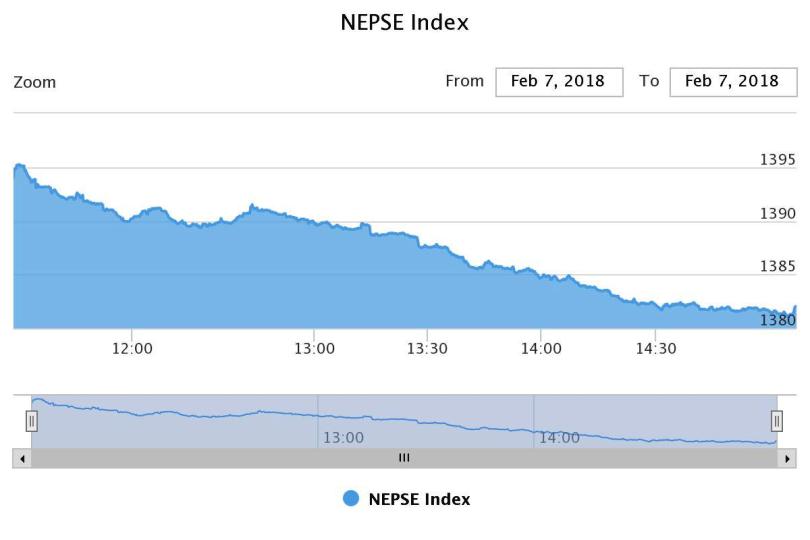The image size is (810, 540).
Task: Click the 1390 y-axis value label
Action: pos(777,214)
